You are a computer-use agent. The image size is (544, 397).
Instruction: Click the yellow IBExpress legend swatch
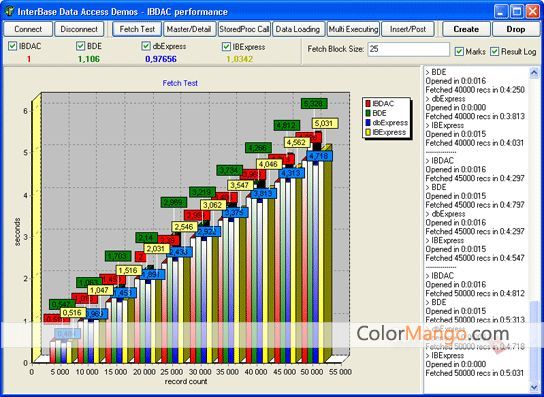click(368, 132)
